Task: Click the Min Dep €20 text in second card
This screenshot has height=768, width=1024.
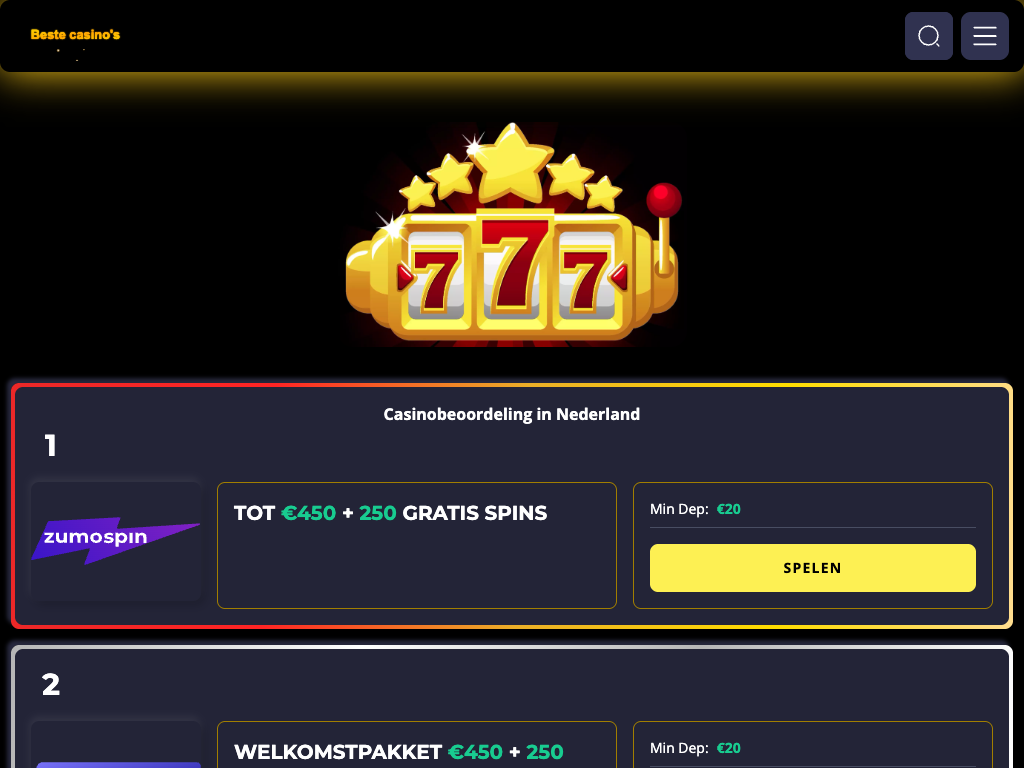Action: pyautogui.click(x=696, y=748)
